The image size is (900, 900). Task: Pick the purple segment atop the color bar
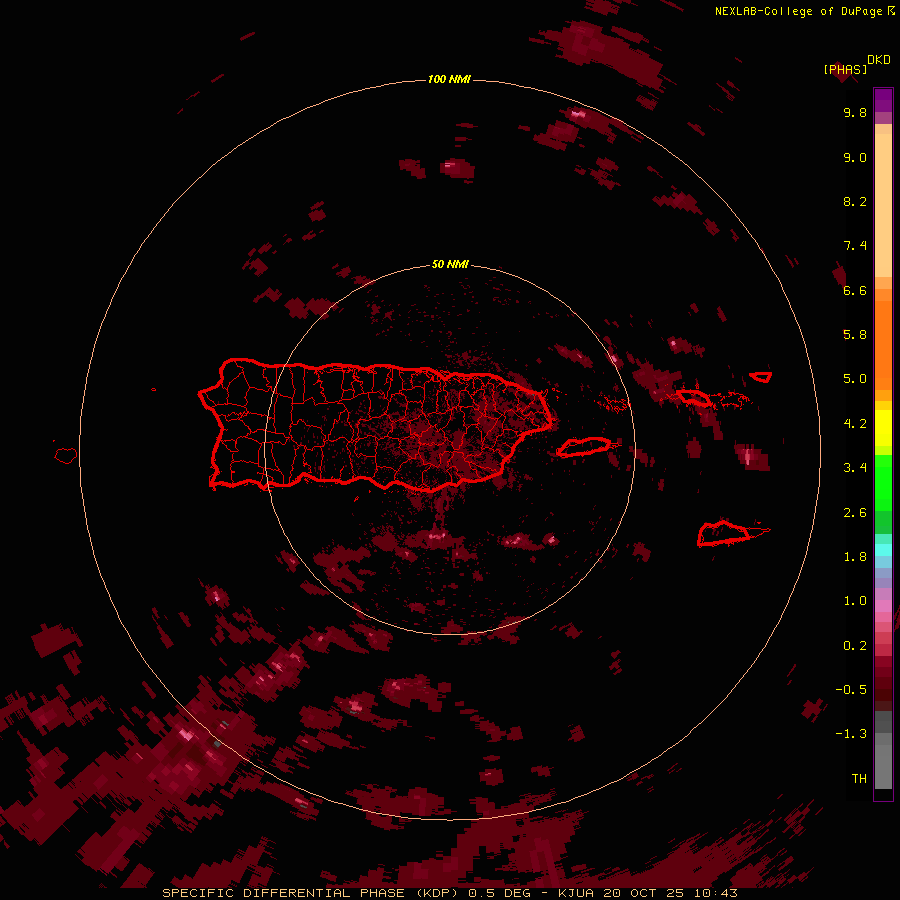(x=883, y=100)
